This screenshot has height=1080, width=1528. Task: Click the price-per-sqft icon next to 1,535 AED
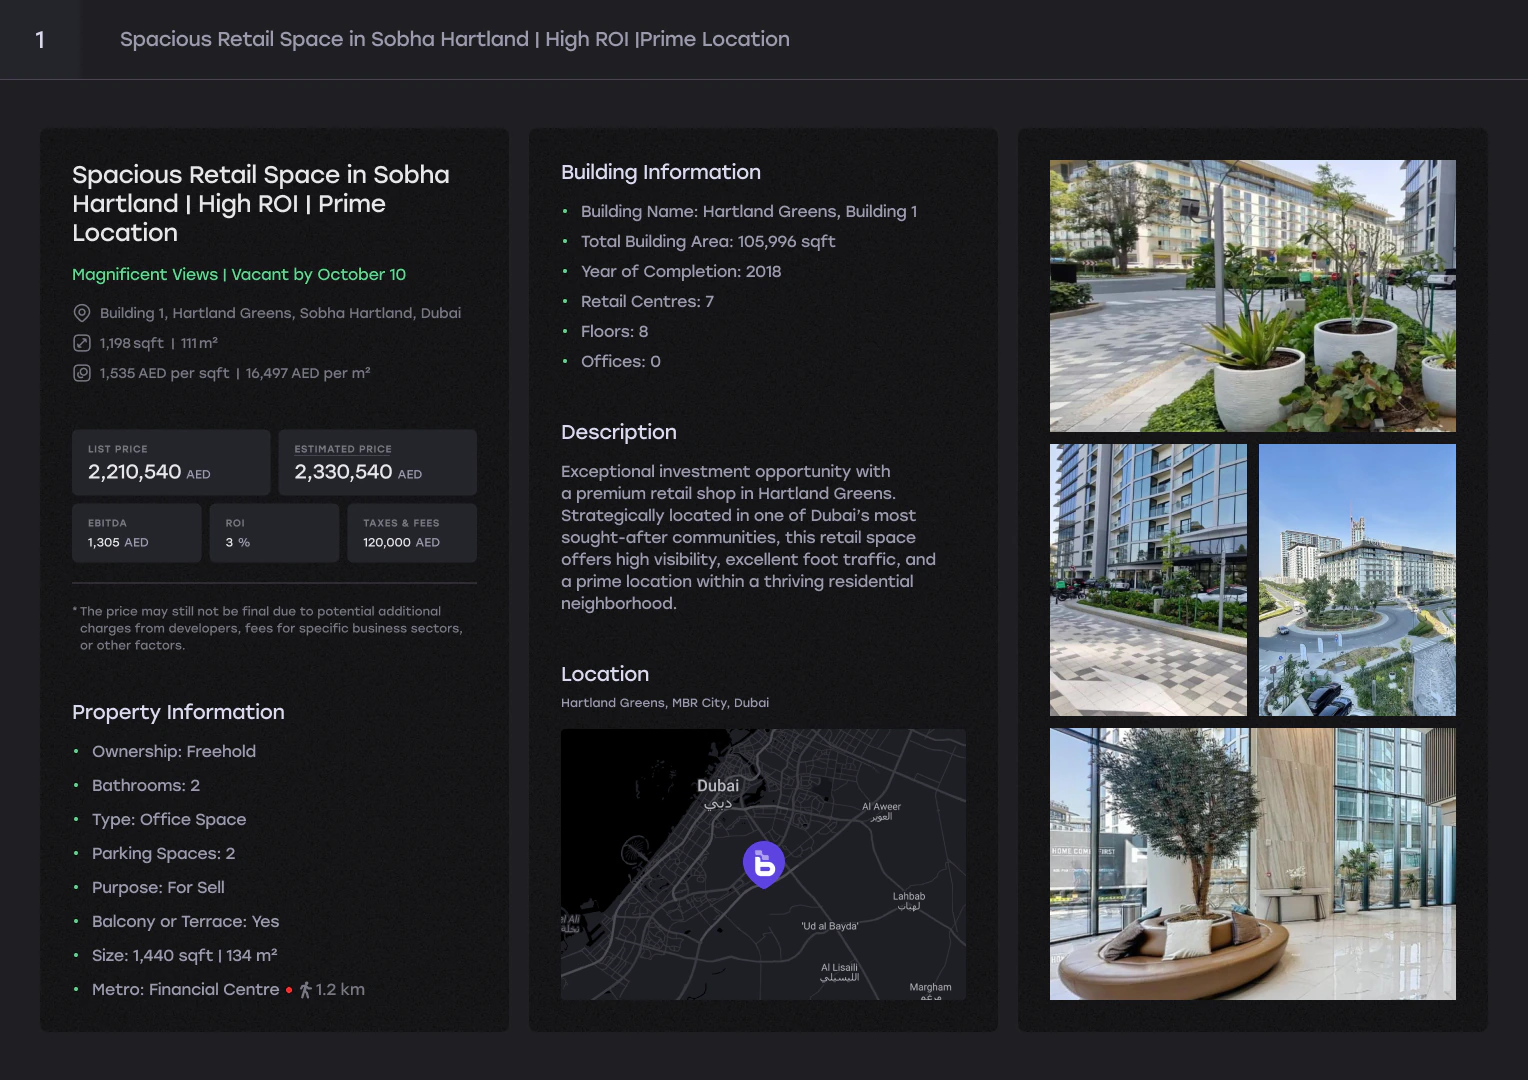click(82, 373)
